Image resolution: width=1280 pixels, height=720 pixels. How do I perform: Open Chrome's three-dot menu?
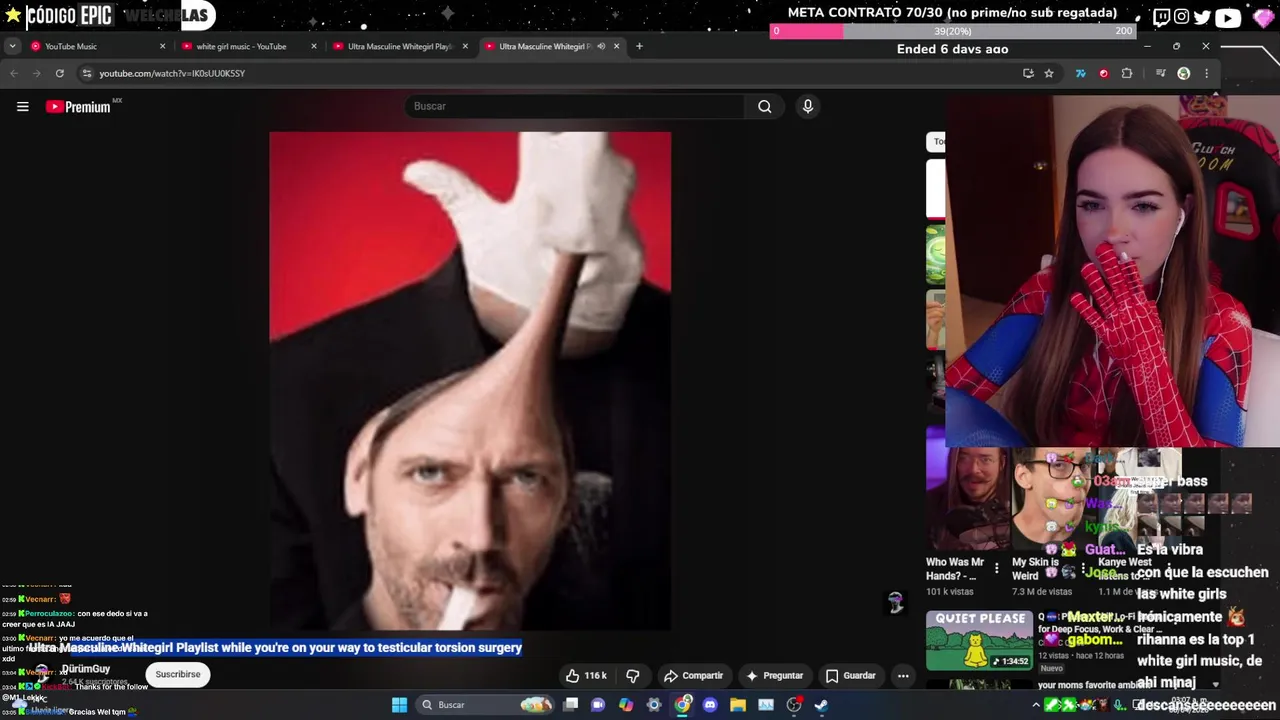1206,73
